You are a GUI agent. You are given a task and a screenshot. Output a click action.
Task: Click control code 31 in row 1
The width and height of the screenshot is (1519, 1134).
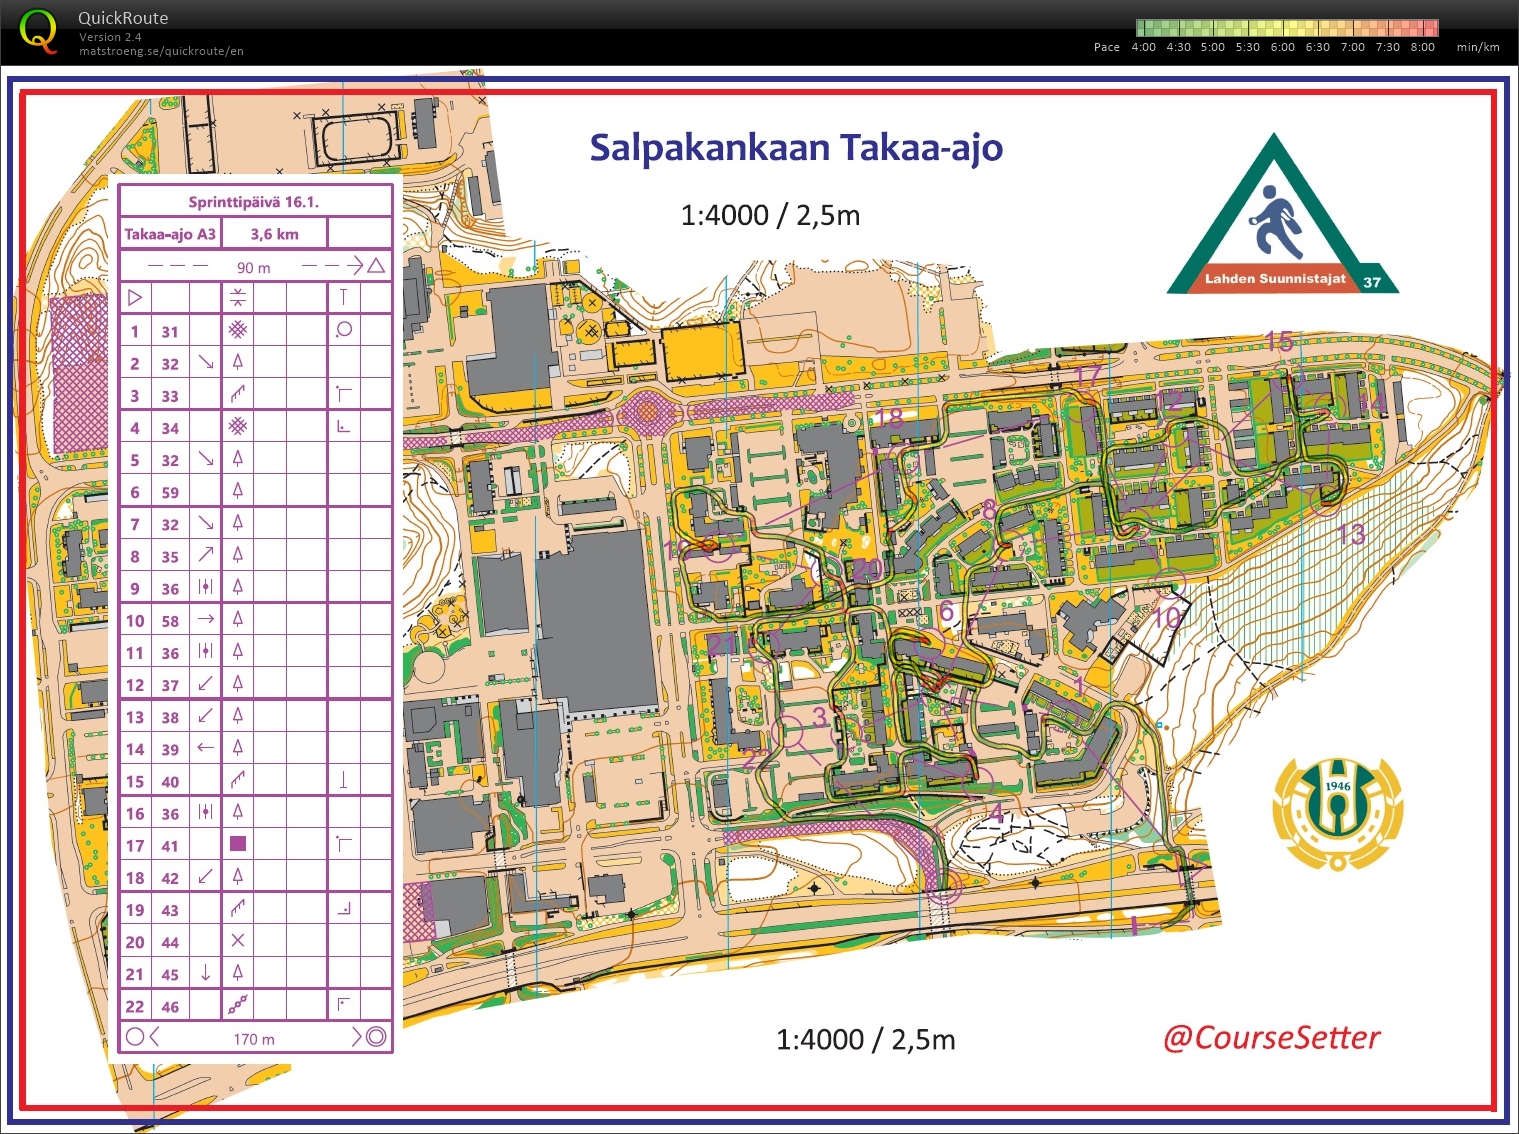[170, 332]
